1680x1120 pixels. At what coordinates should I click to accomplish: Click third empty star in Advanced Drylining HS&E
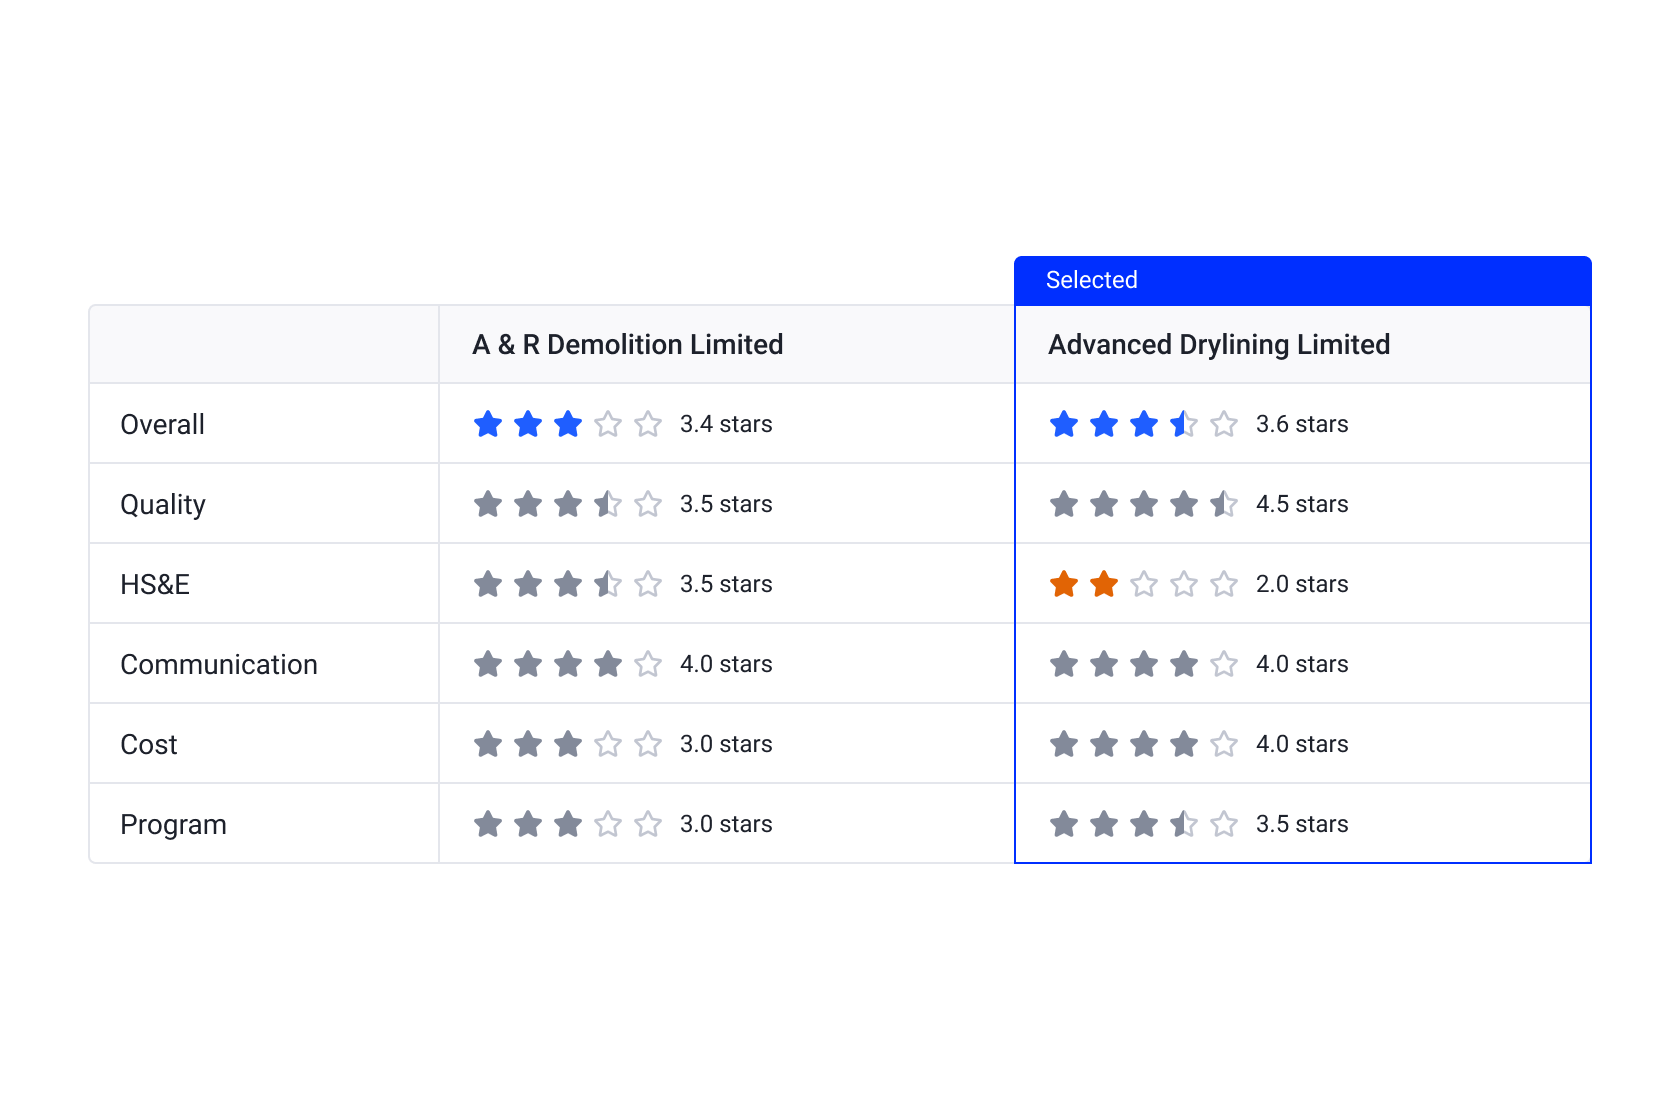coord(1144,584)
